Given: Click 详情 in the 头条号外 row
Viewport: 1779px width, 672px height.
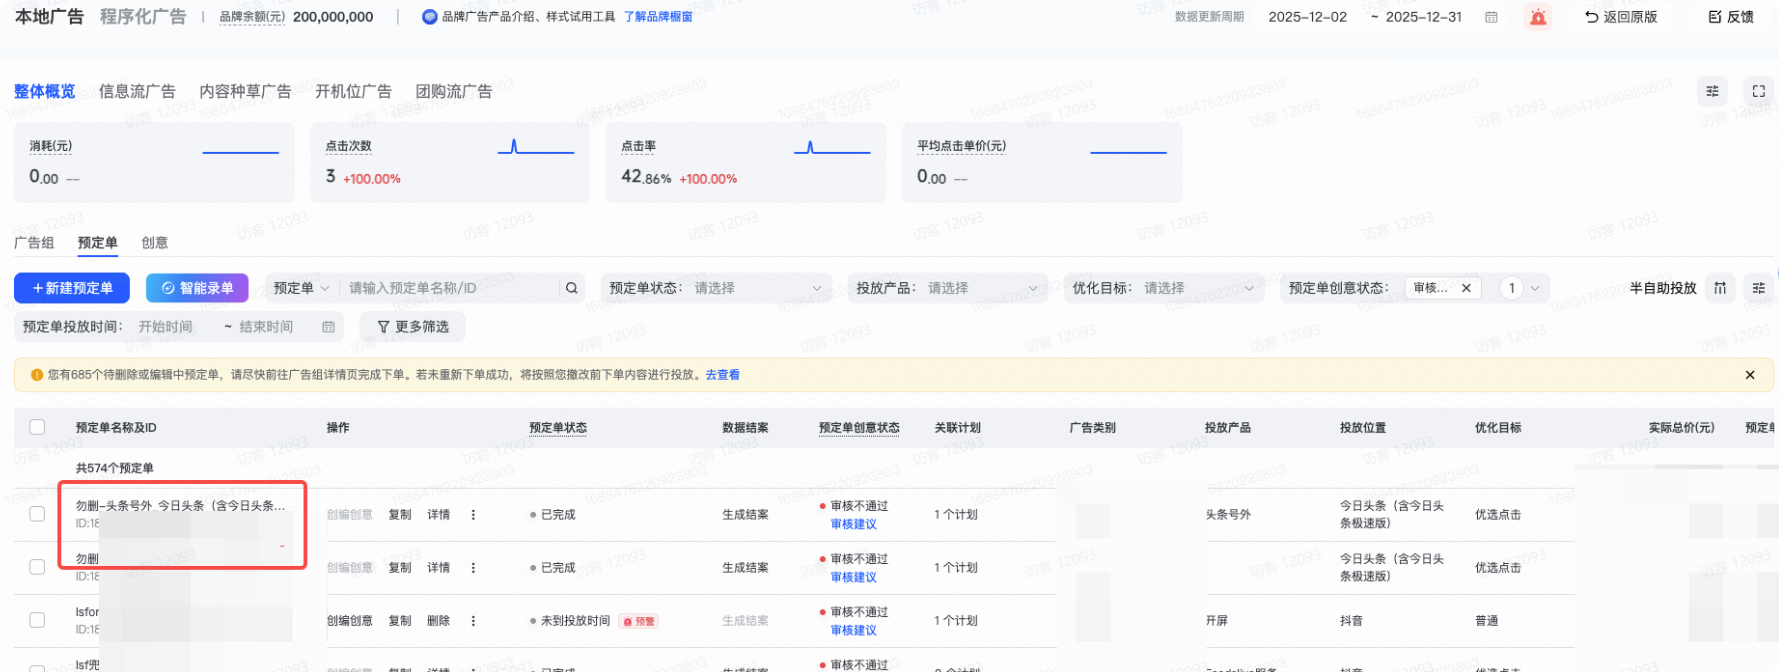Looking at the screenshot, I should (439, 515).
